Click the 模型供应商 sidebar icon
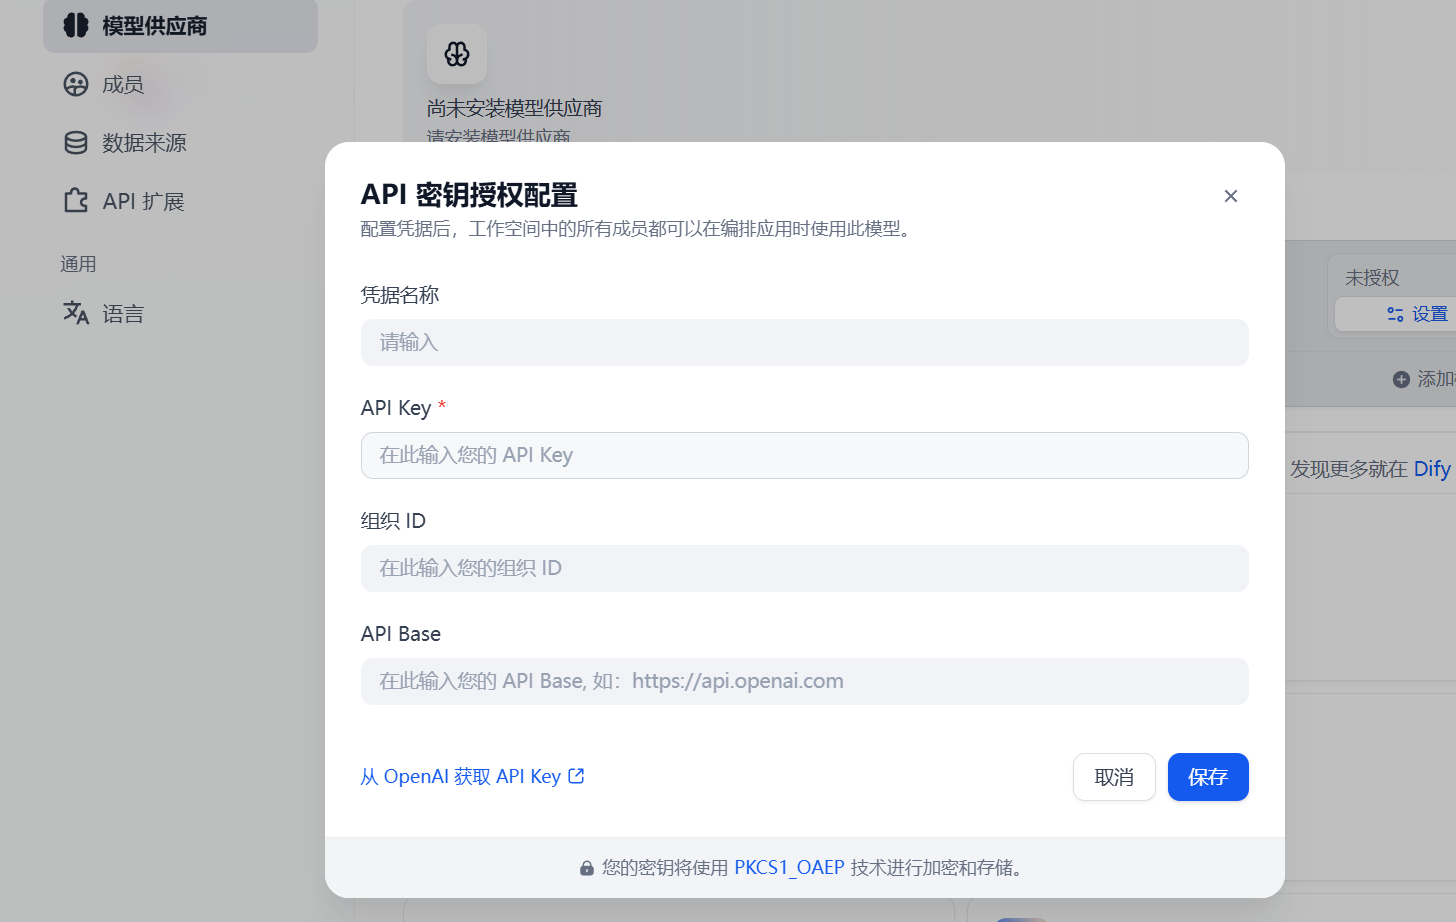The image size is (1456, 922). point(75,26)
